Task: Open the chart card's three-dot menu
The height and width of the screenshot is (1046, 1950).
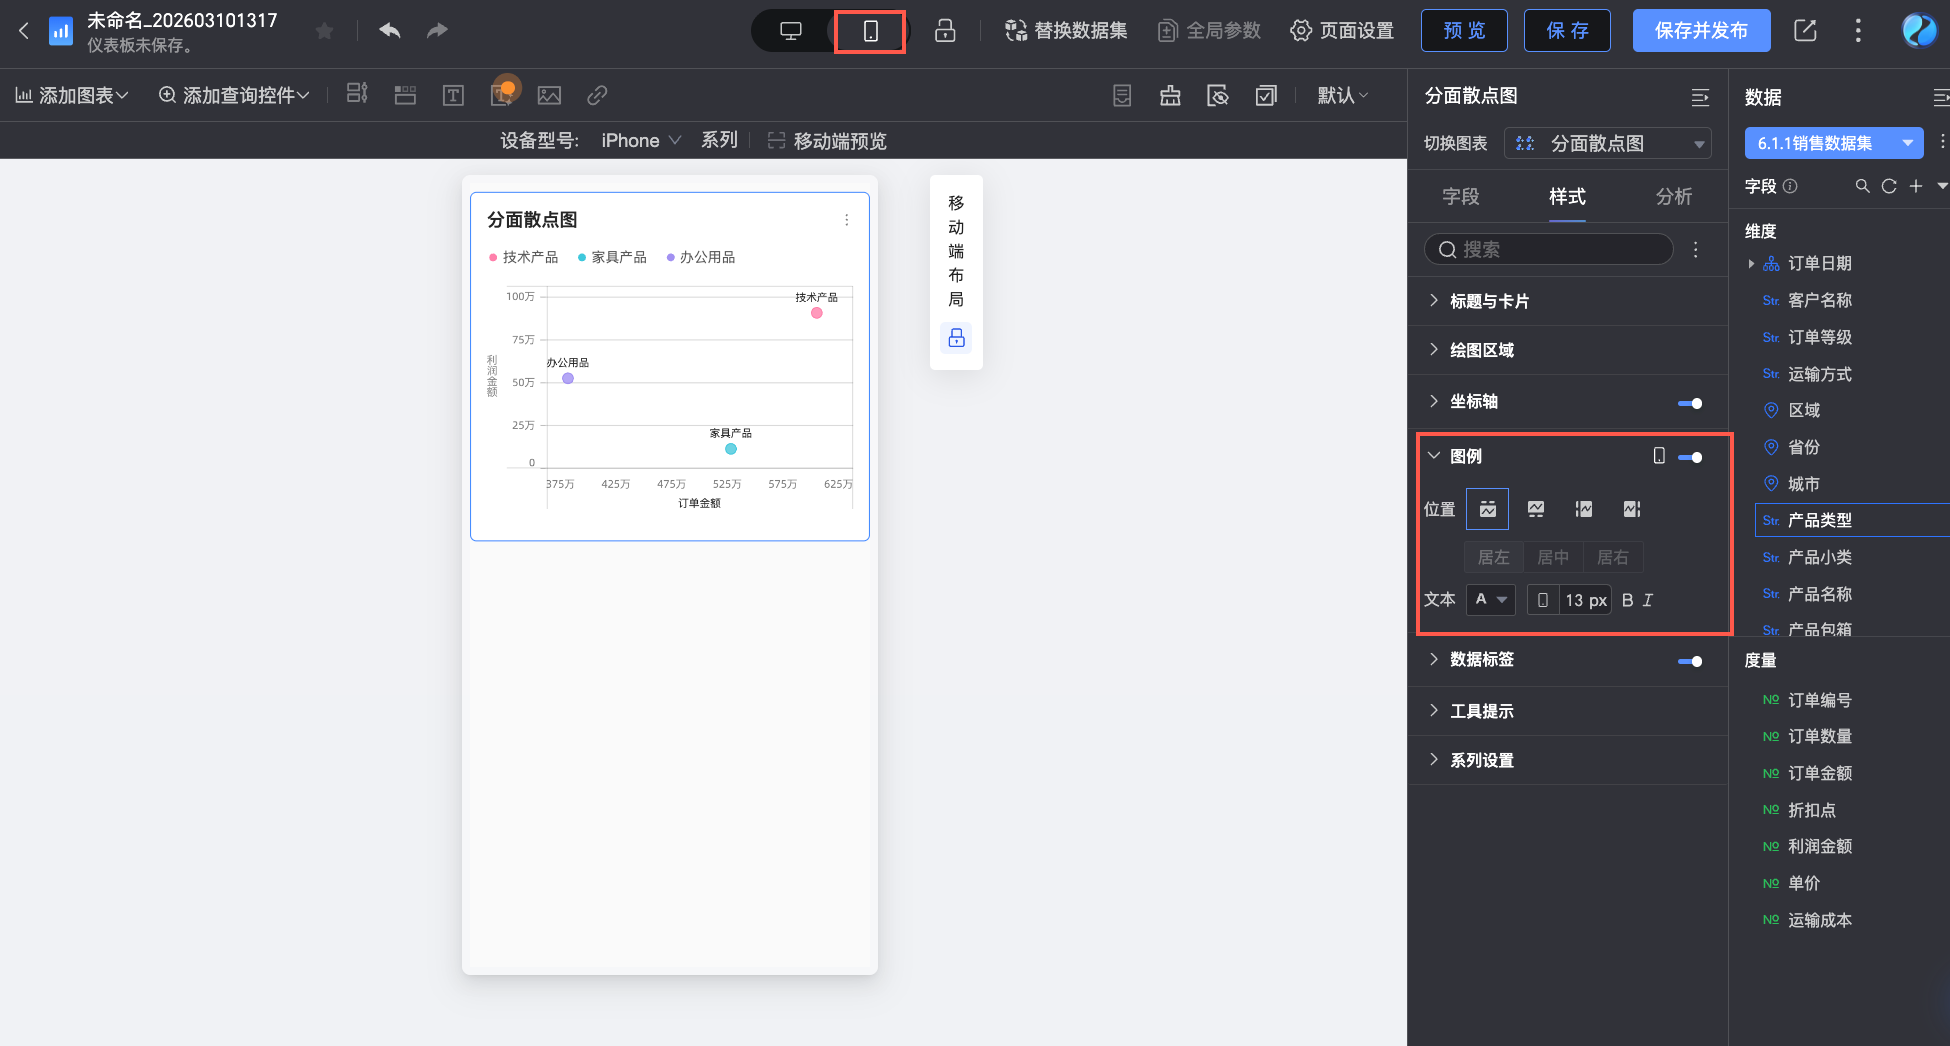Action: 847,220
